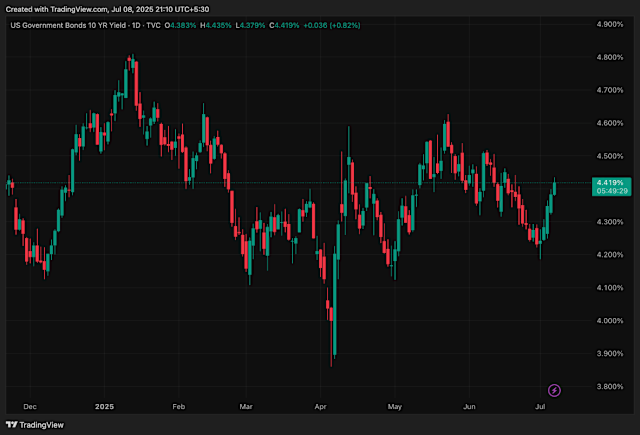Click the 05:49:29 countdown timer
This screenshot has height=435, width=640.
point(612,191)
